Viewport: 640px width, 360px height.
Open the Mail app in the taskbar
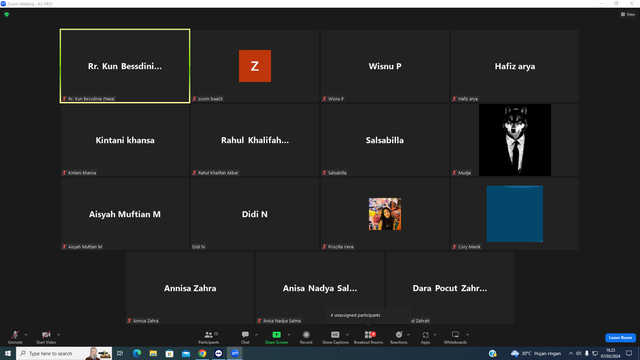[x=186, y=353]
